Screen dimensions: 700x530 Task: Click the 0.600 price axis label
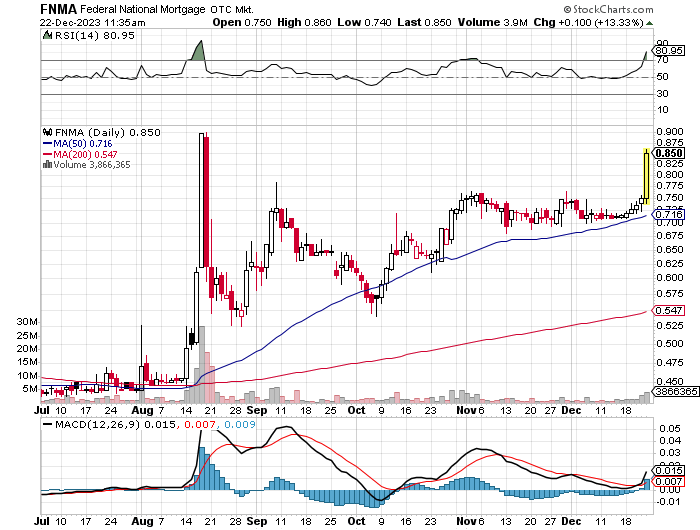[x=670, y=278]
